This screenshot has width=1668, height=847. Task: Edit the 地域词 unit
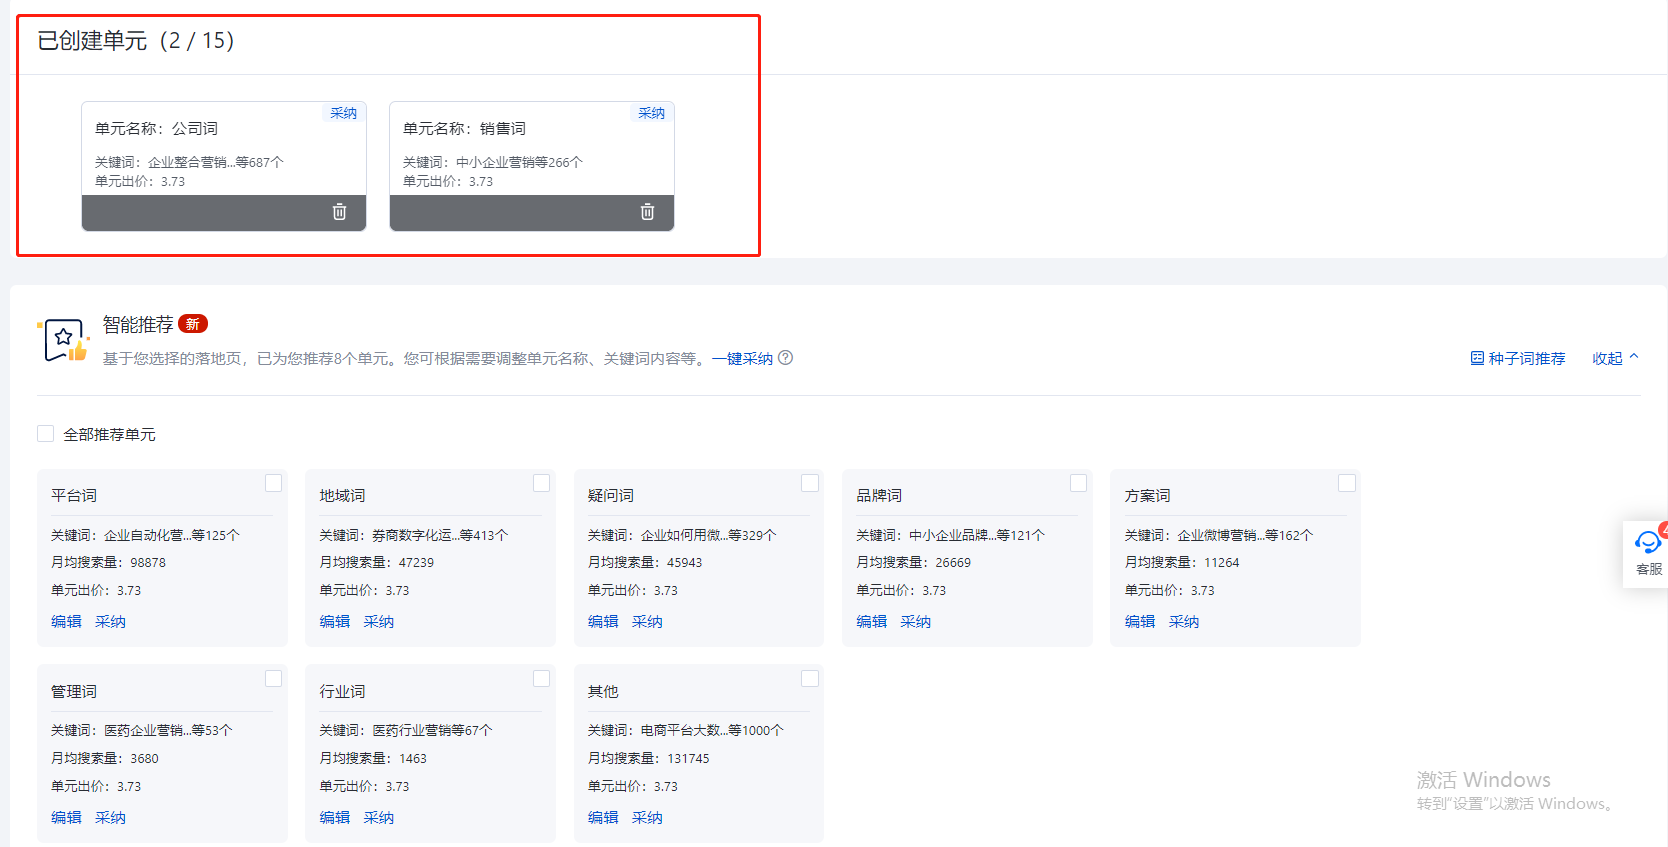pos(334,622)
